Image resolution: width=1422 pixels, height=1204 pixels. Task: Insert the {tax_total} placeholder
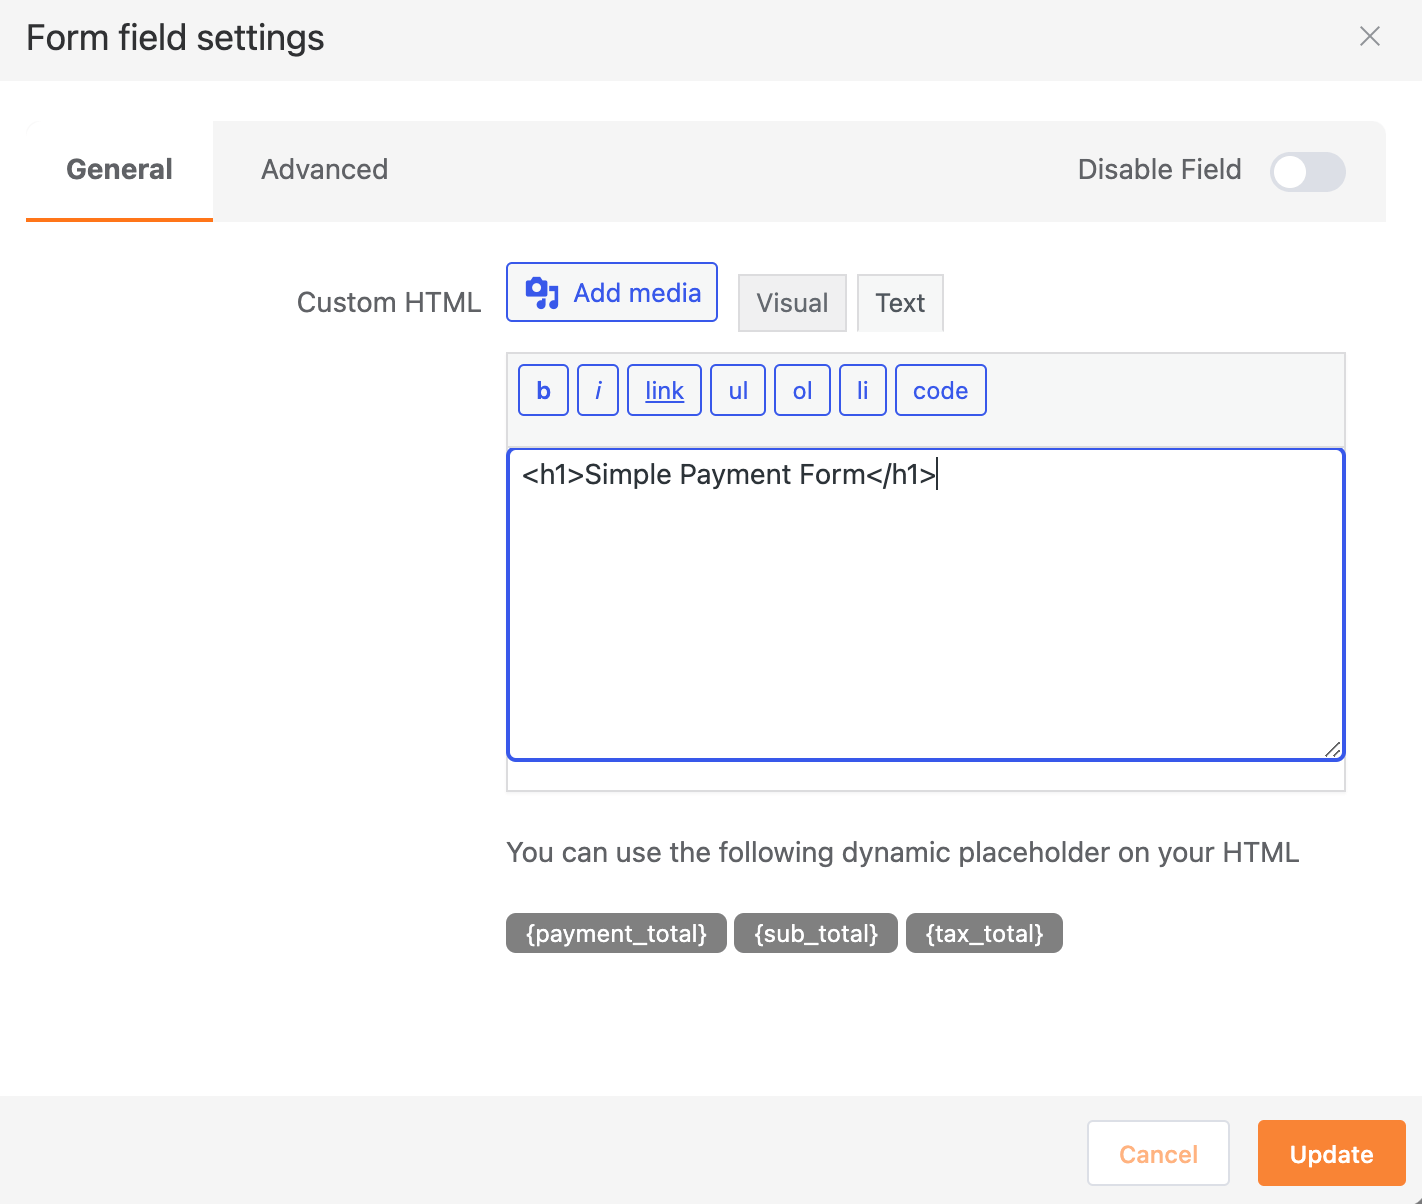click(984, 932)
